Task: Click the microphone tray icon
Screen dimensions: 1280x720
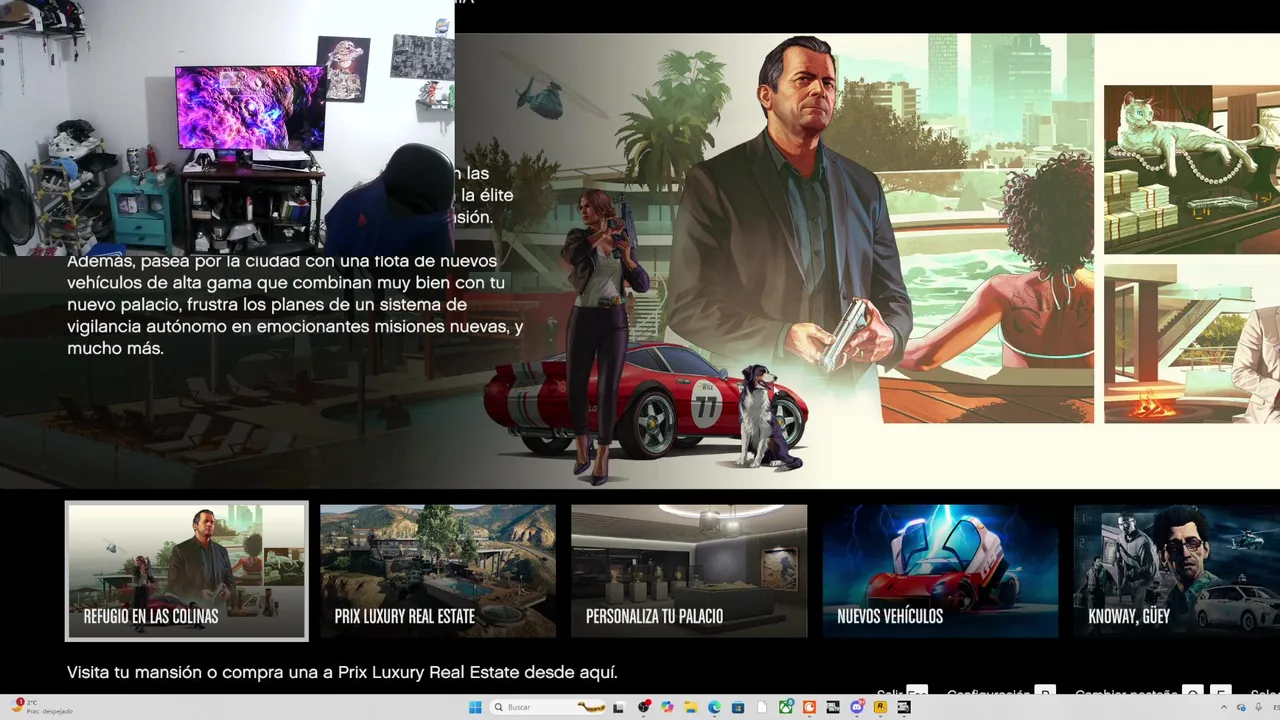Action: pyautogui.click(x=1258, y=707)
